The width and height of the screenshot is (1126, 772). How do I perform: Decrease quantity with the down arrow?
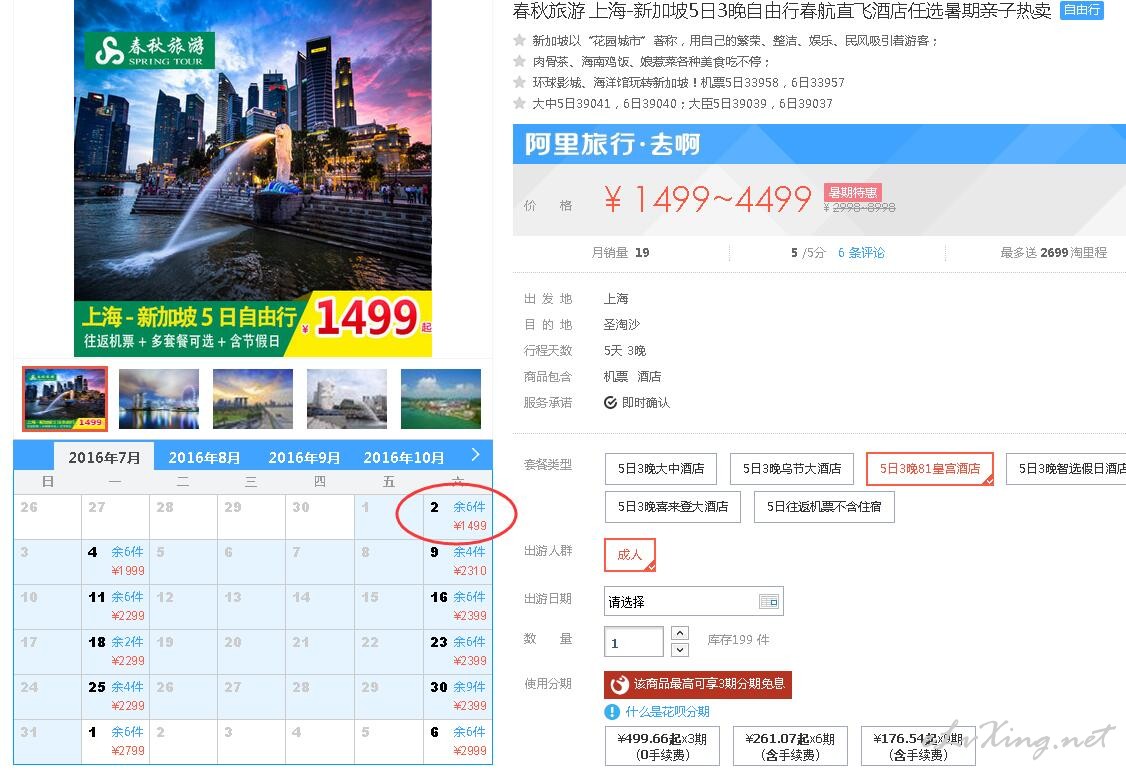coord(680,649)
